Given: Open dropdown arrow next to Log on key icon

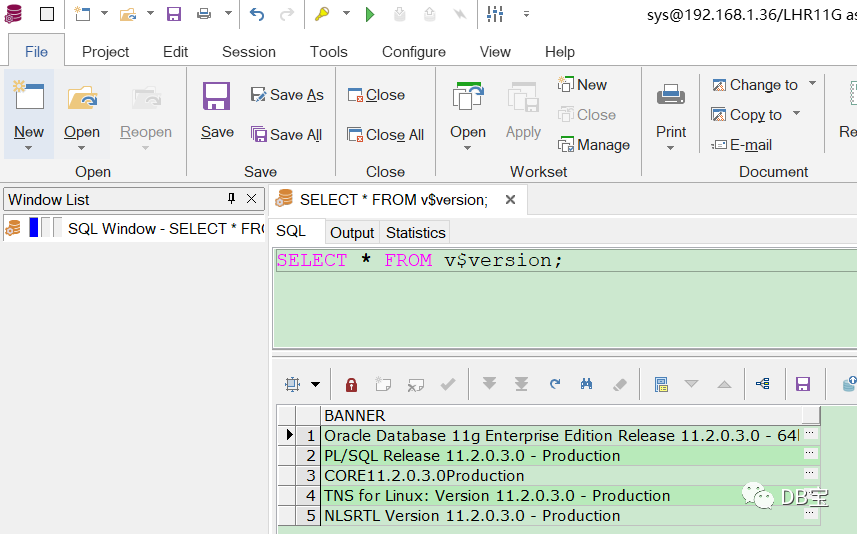Looking at the screenshot, I should click(x=347, y=13).
